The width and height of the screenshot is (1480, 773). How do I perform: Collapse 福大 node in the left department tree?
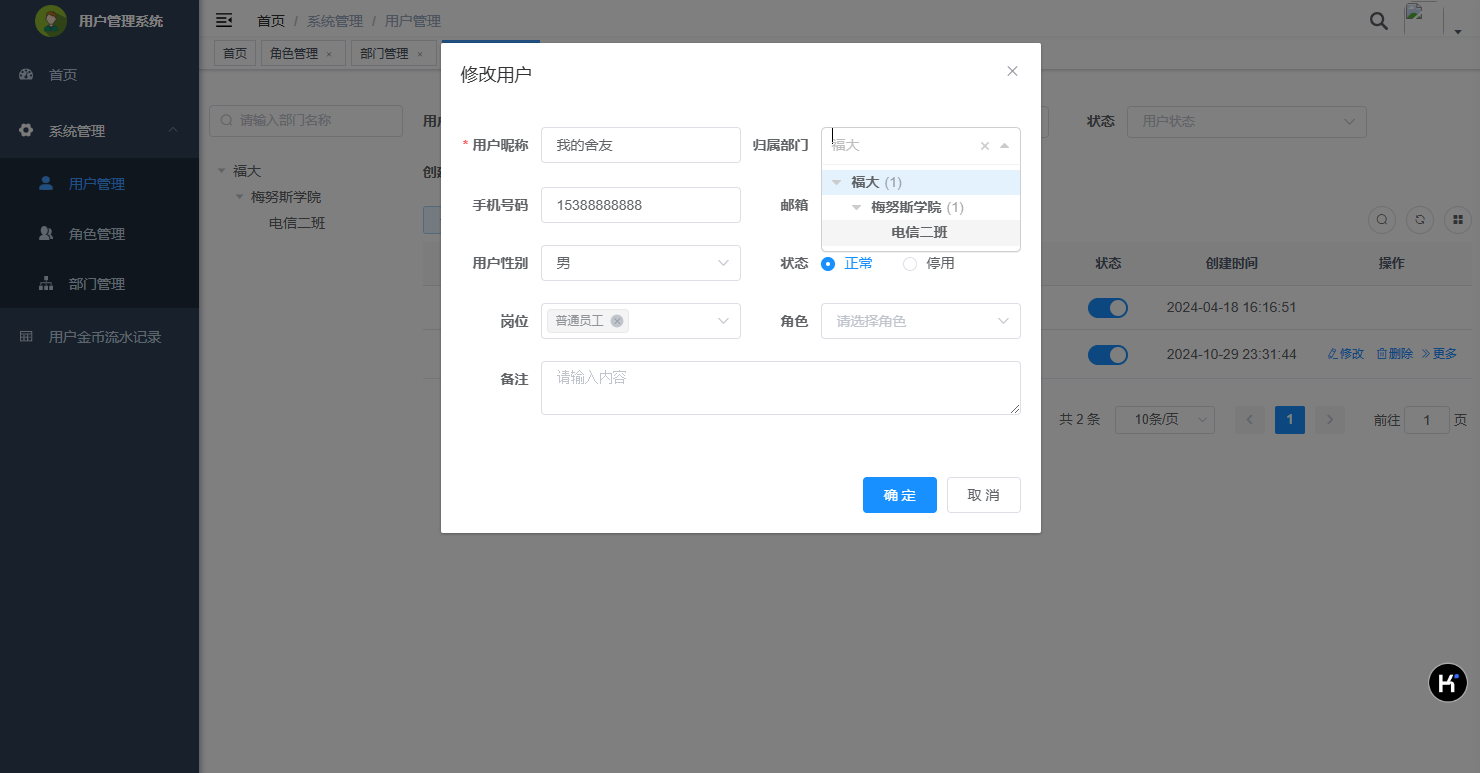[x=221, y=172]
